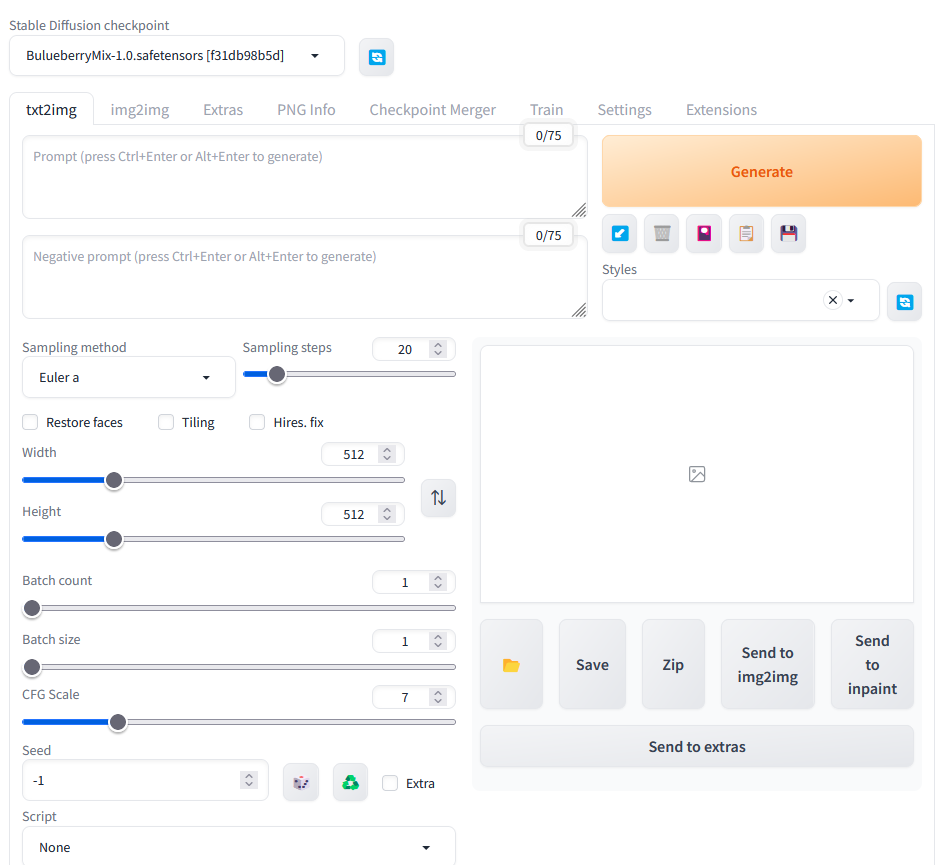Click the Generate button
The height and width of the screenshot is (865, 943).
pyautogui.click(x=761, y=171)
